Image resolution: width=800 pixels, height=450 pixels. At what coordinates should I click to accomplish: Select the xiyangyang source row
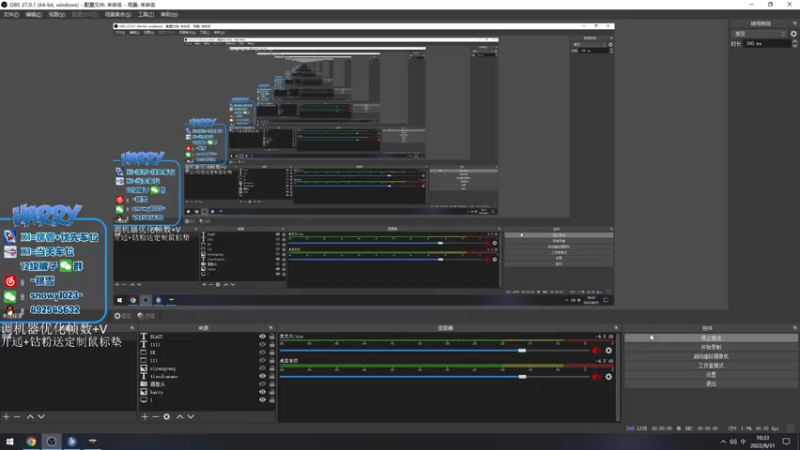tap(207, 368)
